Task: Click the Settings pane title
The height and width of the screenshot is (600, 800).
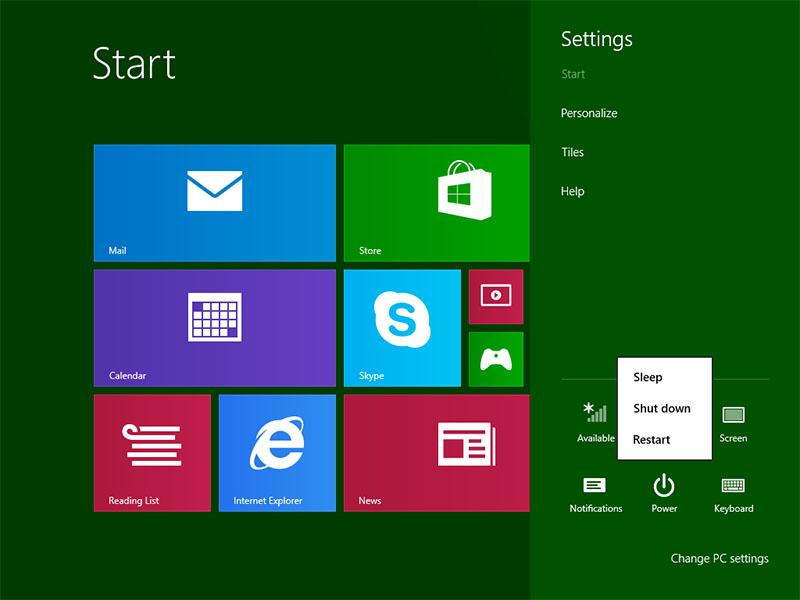Action: pyautogui.click(x=596, y=39)
